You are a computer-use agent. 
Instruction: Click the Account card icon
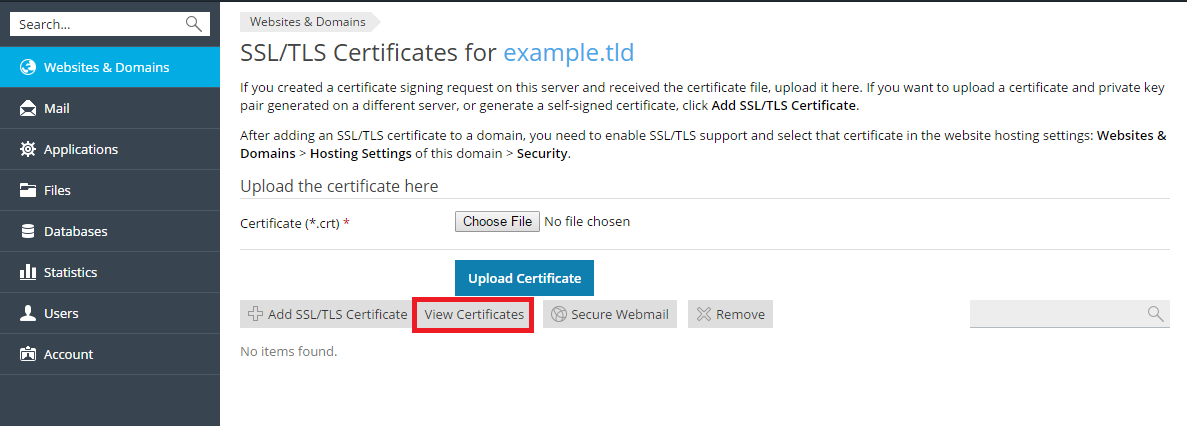28,355
